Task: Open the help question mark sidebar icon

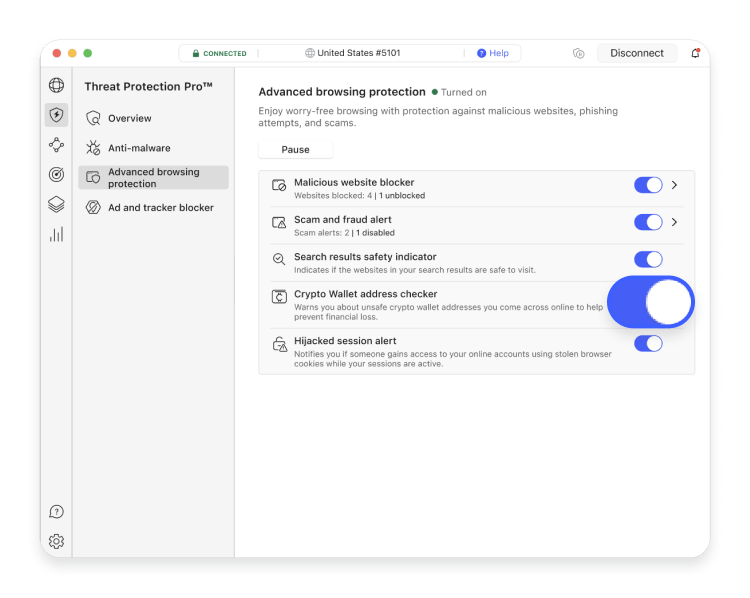Action: pos(56,511)
